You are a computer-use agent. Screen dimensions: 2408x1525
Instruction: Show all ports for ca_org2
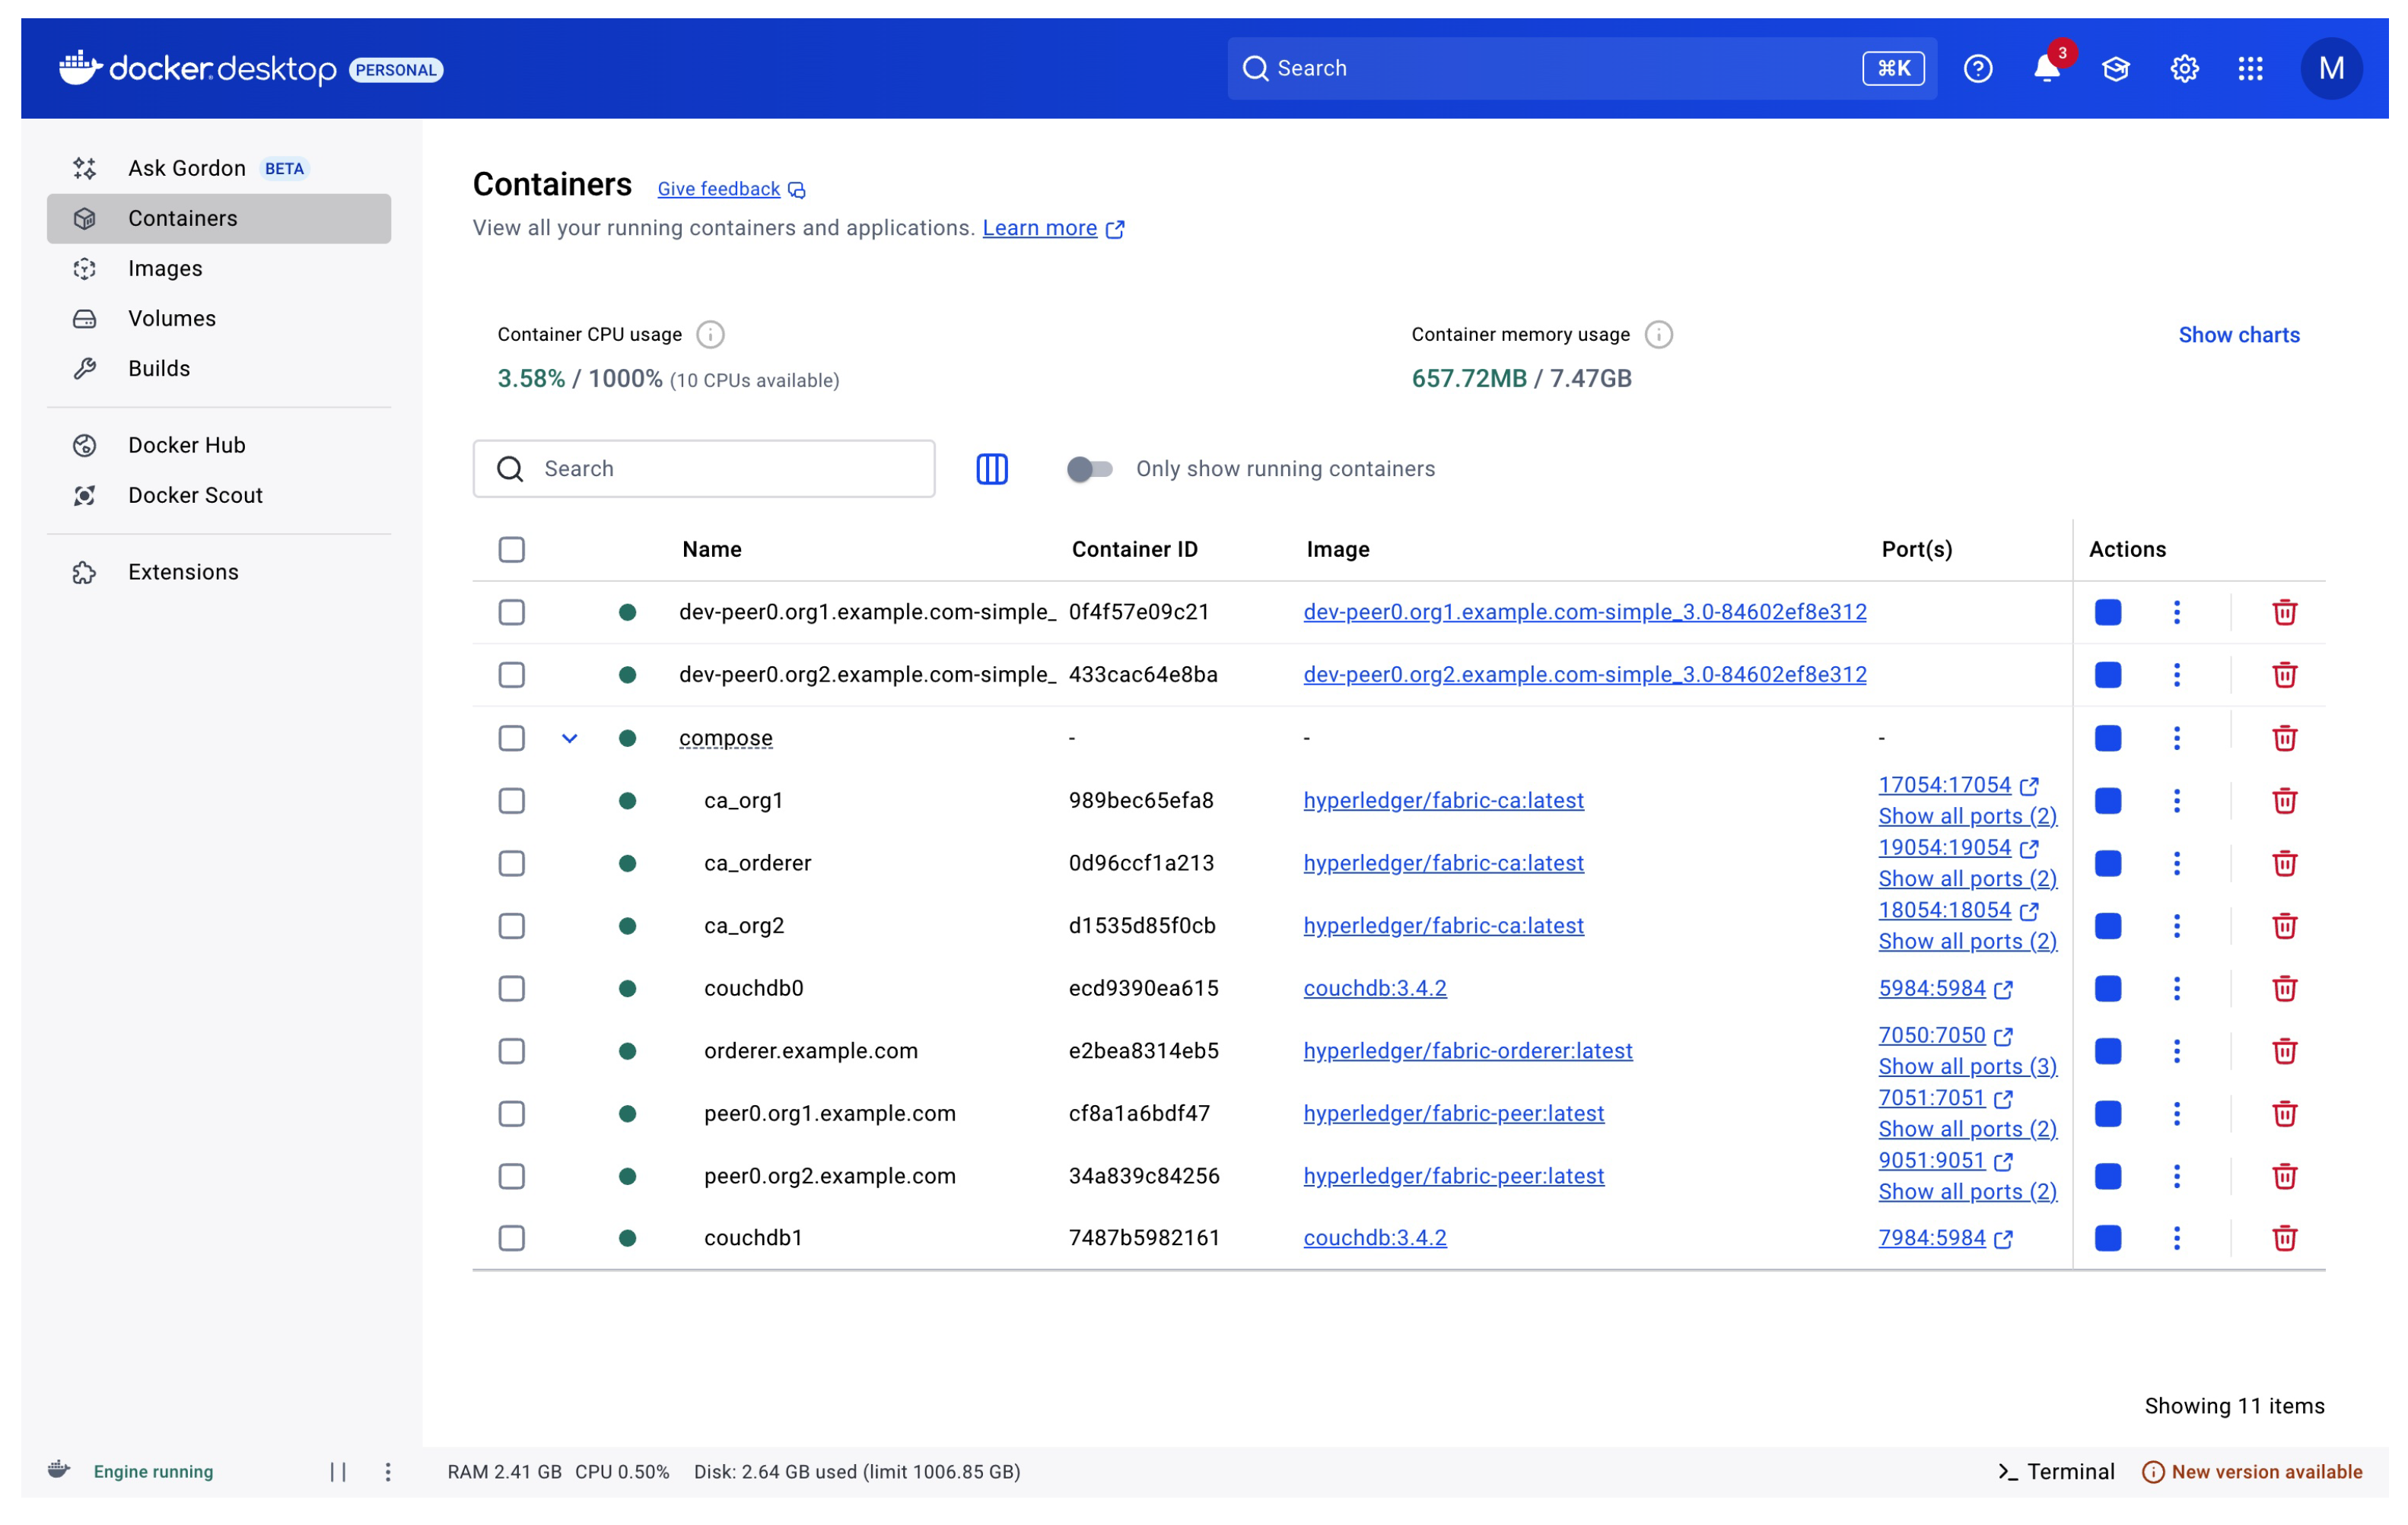coord(1967,942)
